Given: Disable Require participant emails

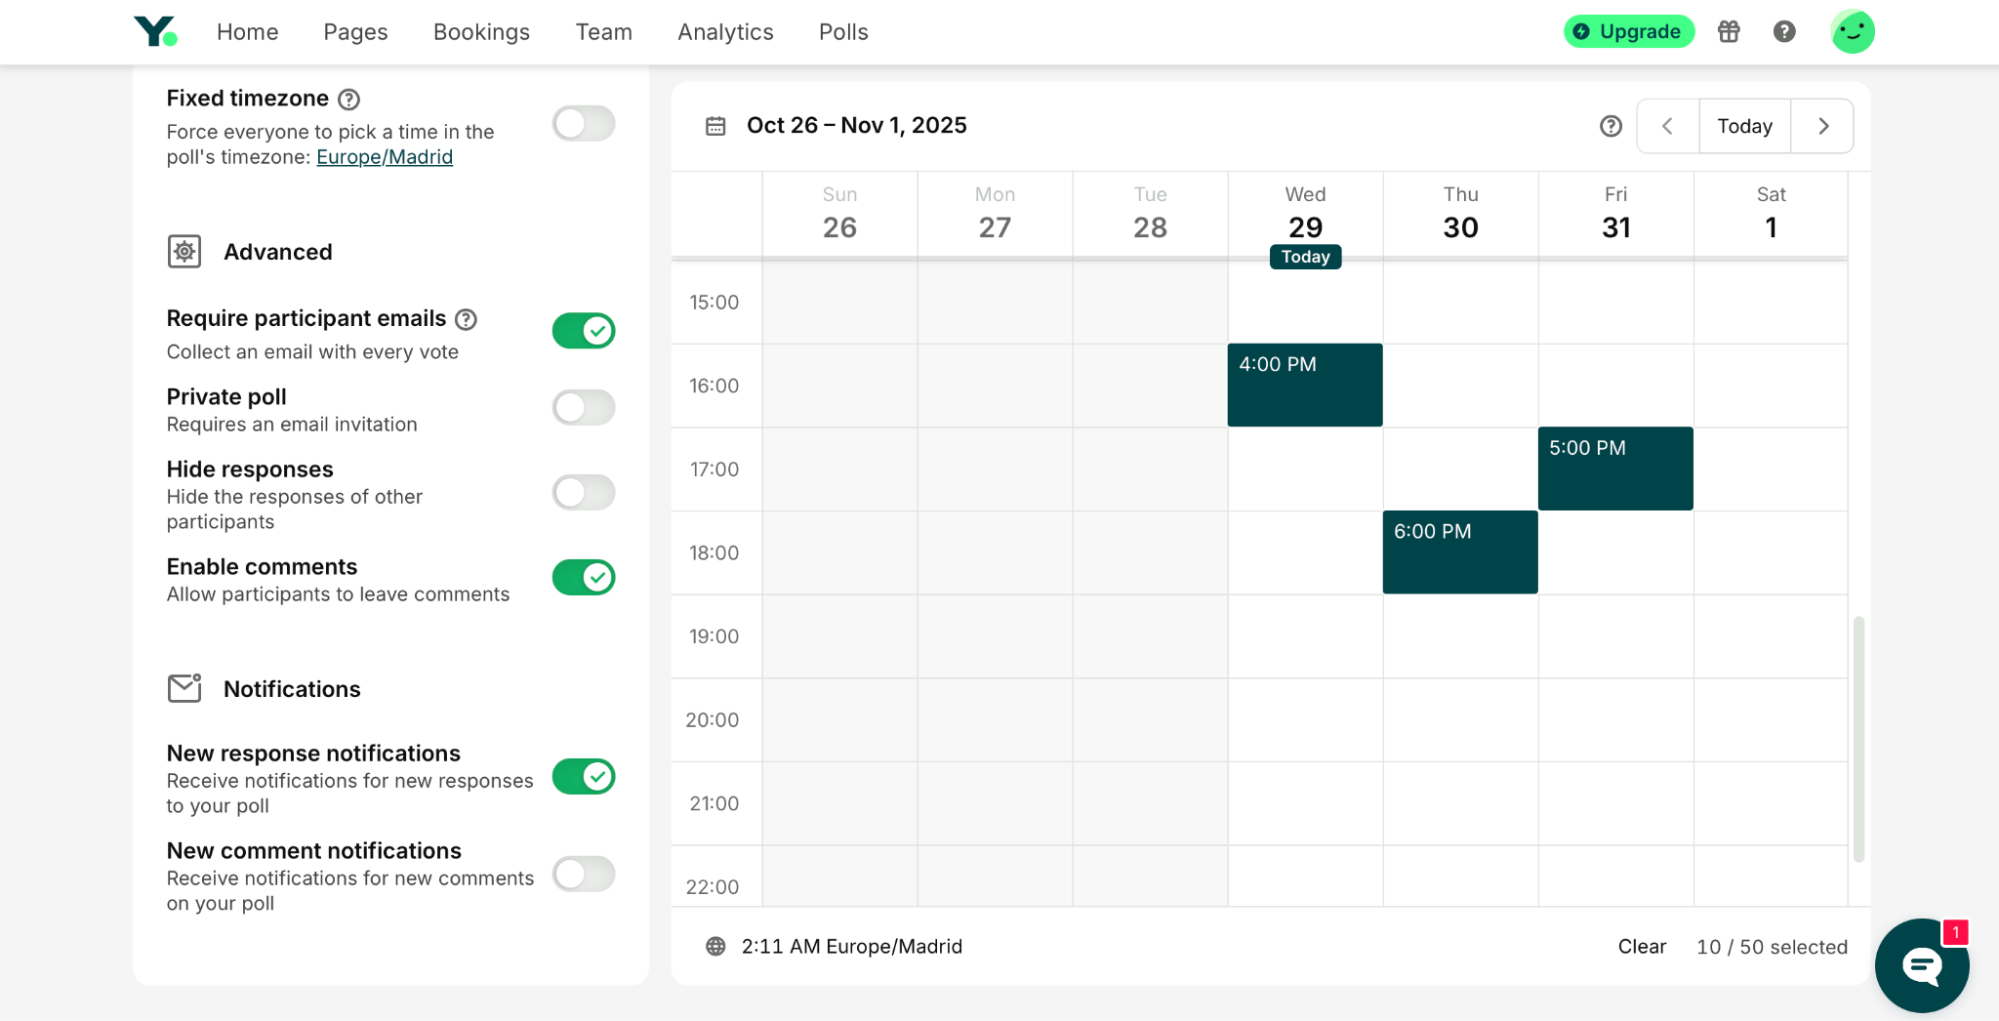Looking at the screenshot, I should point(583,330).
